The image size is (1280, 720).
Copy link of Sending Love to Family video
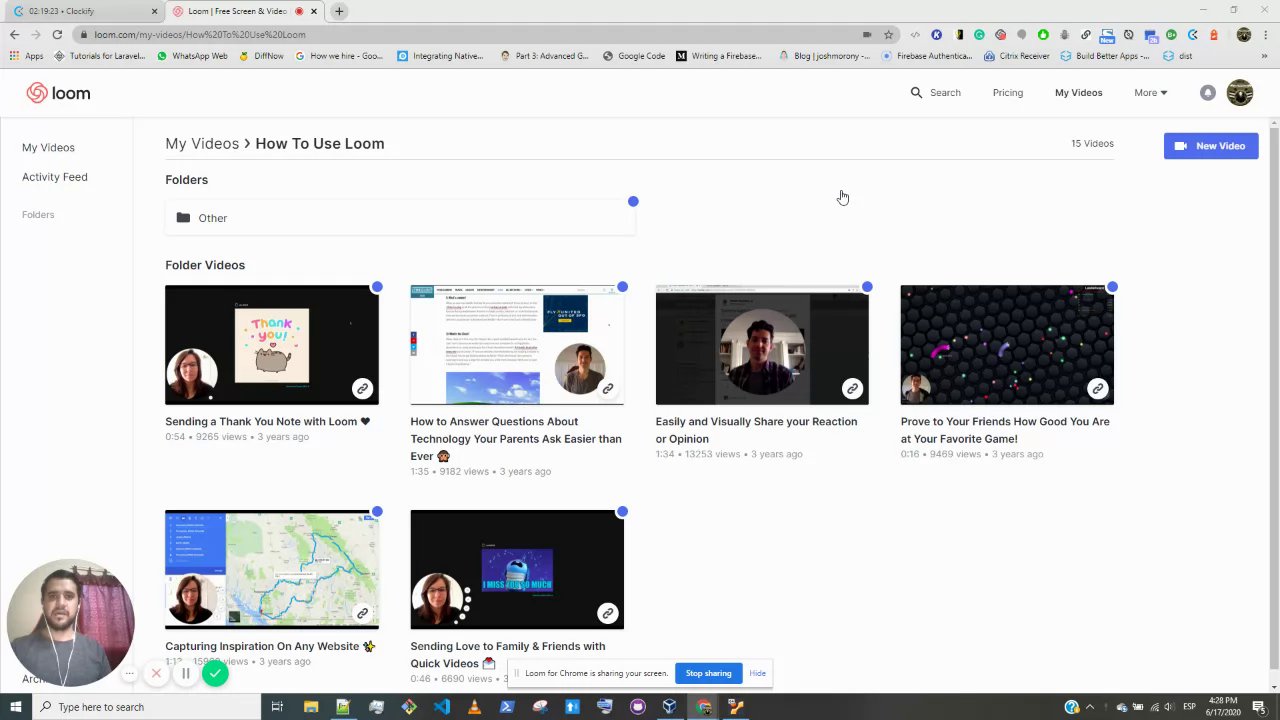pyautogui.click(x=607, y=613)
